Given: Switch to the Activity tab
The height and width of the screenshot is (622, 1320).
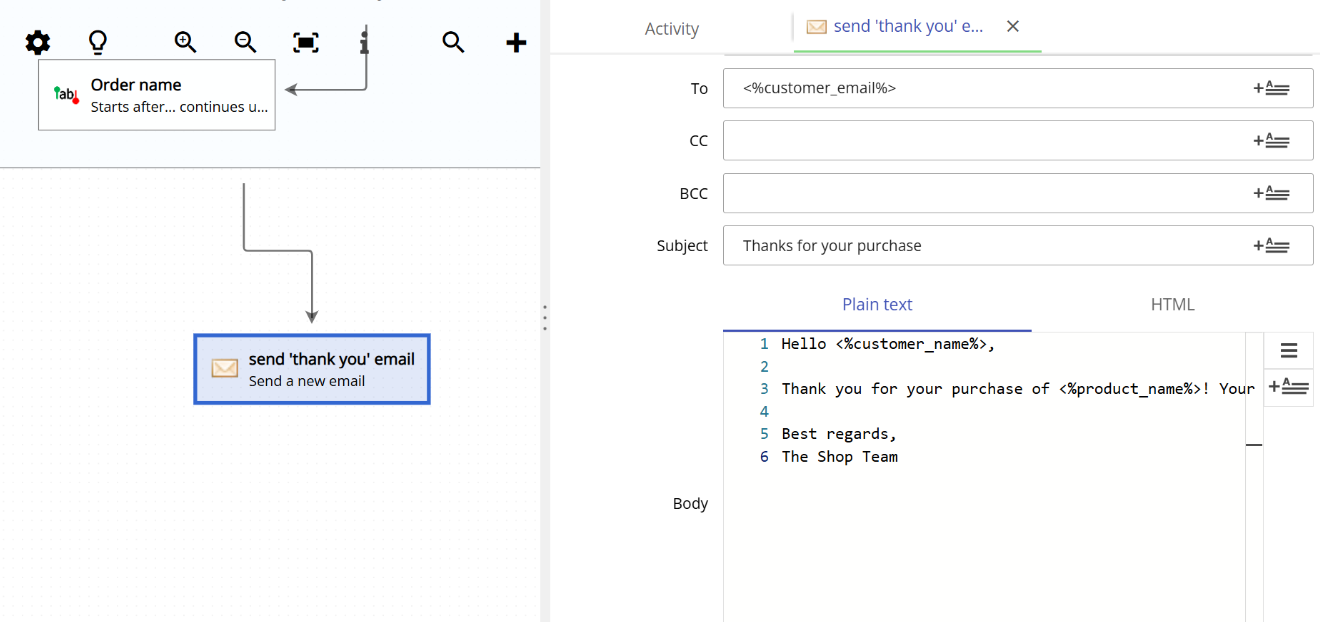Looking at the screenshot, I should (x=671, y=28).
